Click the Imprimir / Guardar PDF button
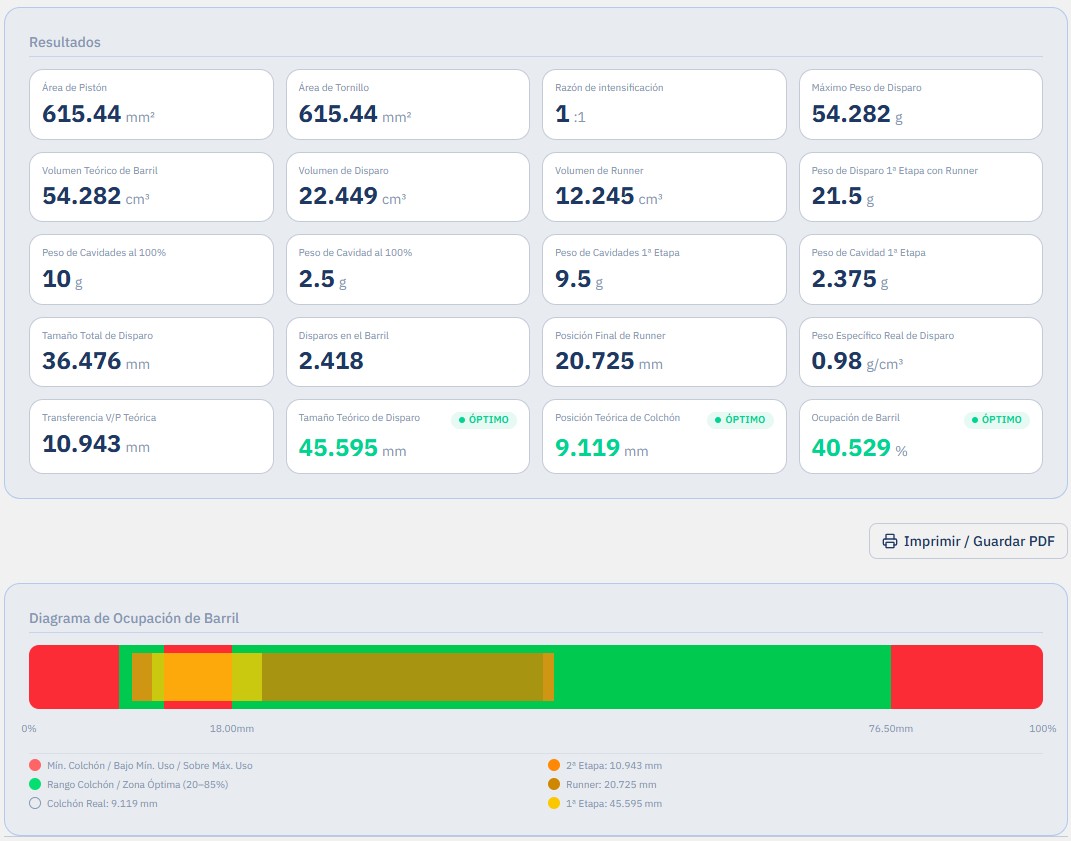The height and width of the screenshot is (841, 1071). coord(968,541)
